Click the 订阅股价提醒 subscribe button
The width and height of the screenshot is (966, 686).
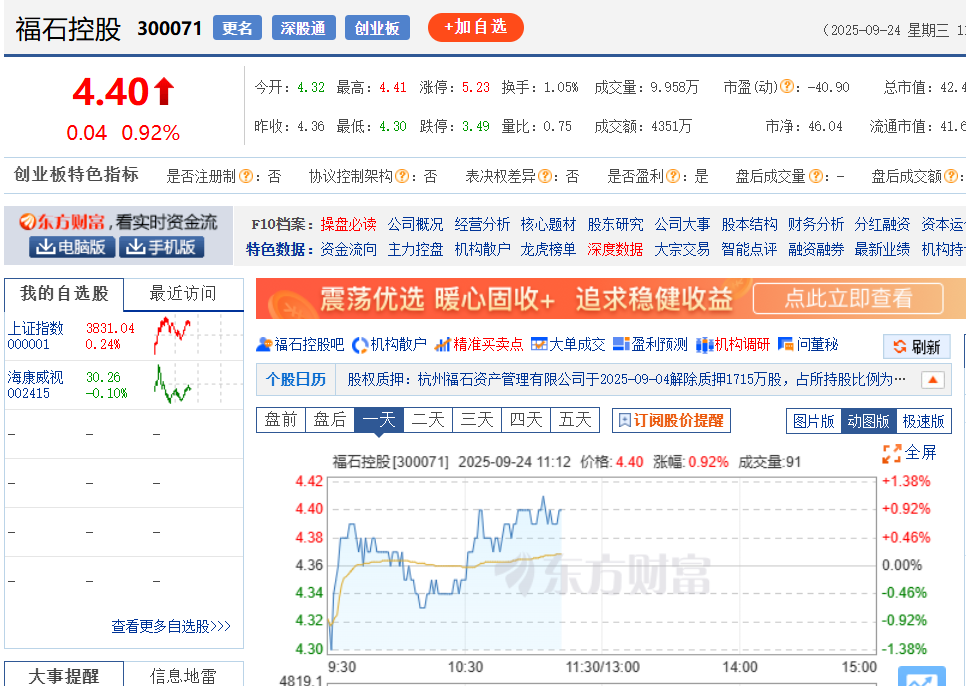[x=672, y=421]
